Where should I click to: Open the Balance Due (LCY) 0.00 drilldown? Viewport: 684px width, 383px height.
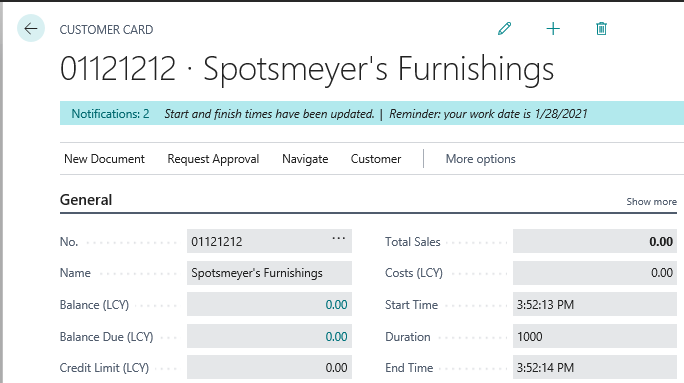coord(336,336)
